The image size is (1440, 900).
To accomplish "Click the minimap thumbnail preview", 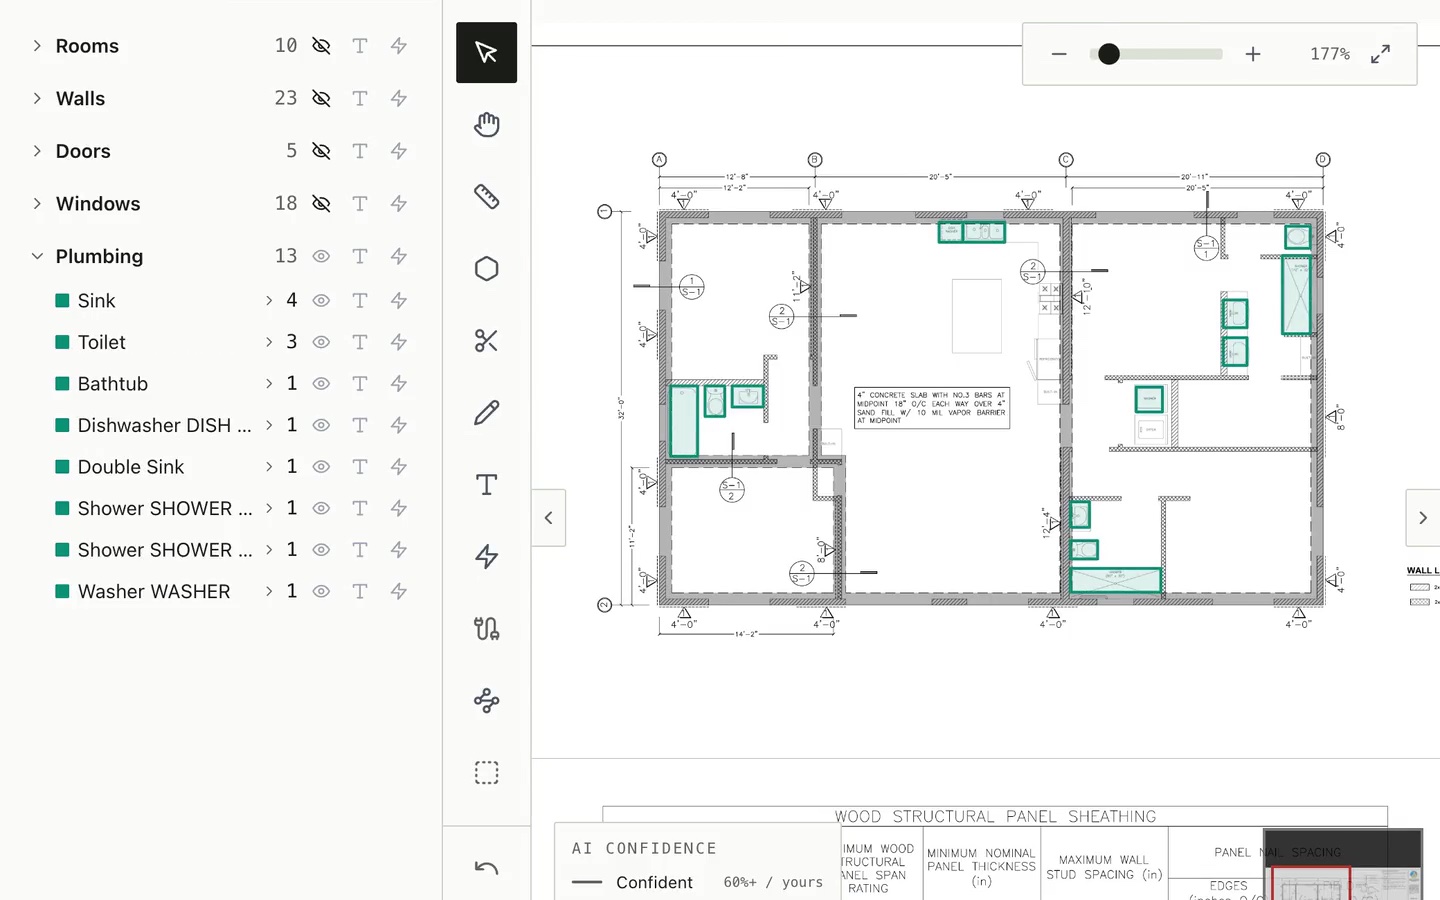I will pyautogui.click(x=1343, y=864).
